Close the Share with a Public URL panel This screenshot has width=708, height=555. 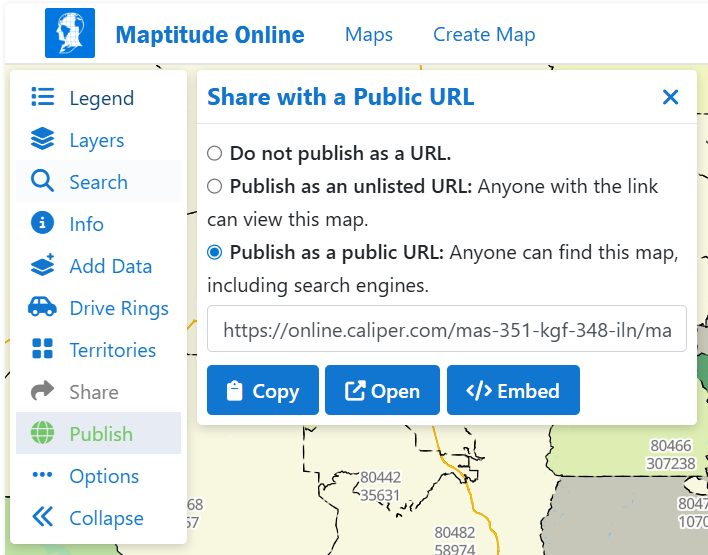[x=670, y=97]
